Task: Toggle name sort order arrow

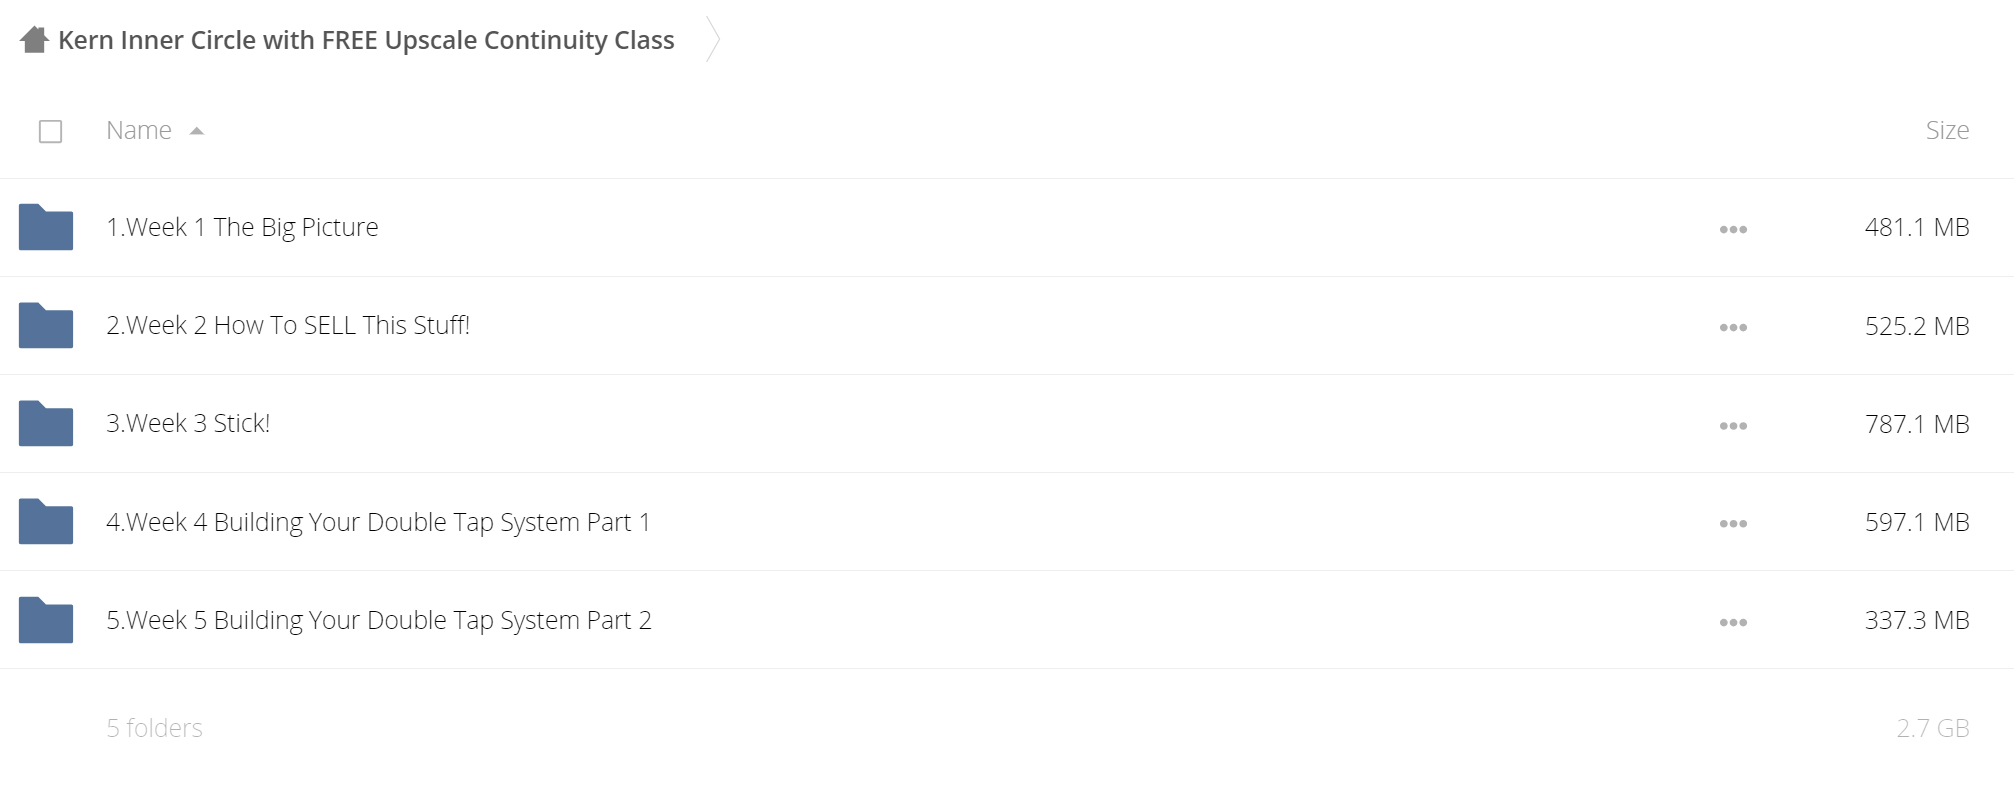Action: [x=197, y=131]
